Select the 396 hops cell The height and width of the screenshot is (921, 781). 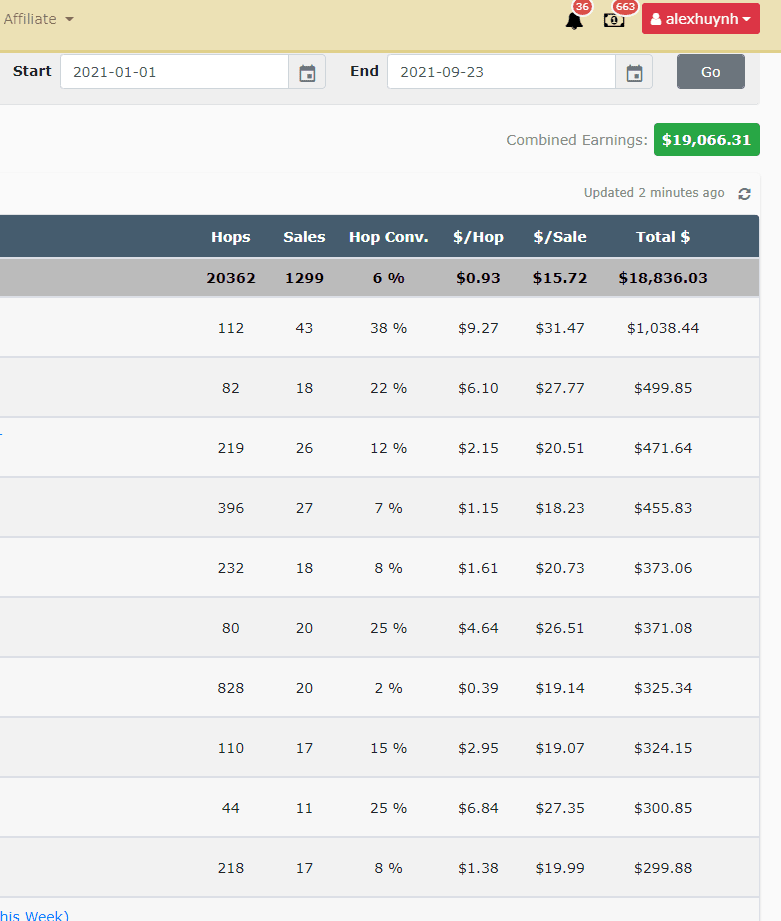(231, 507)
